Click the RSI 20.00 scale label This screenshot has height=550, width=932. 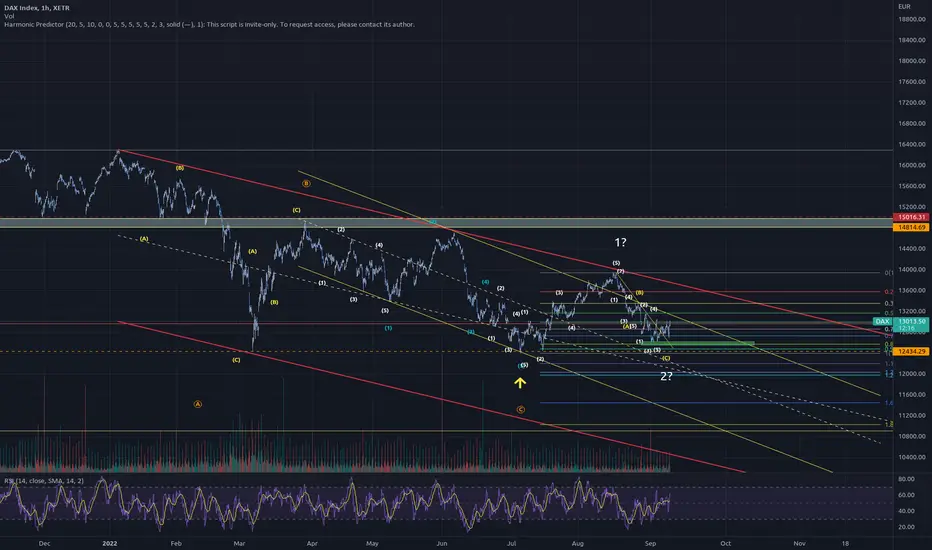pos(906,527)
